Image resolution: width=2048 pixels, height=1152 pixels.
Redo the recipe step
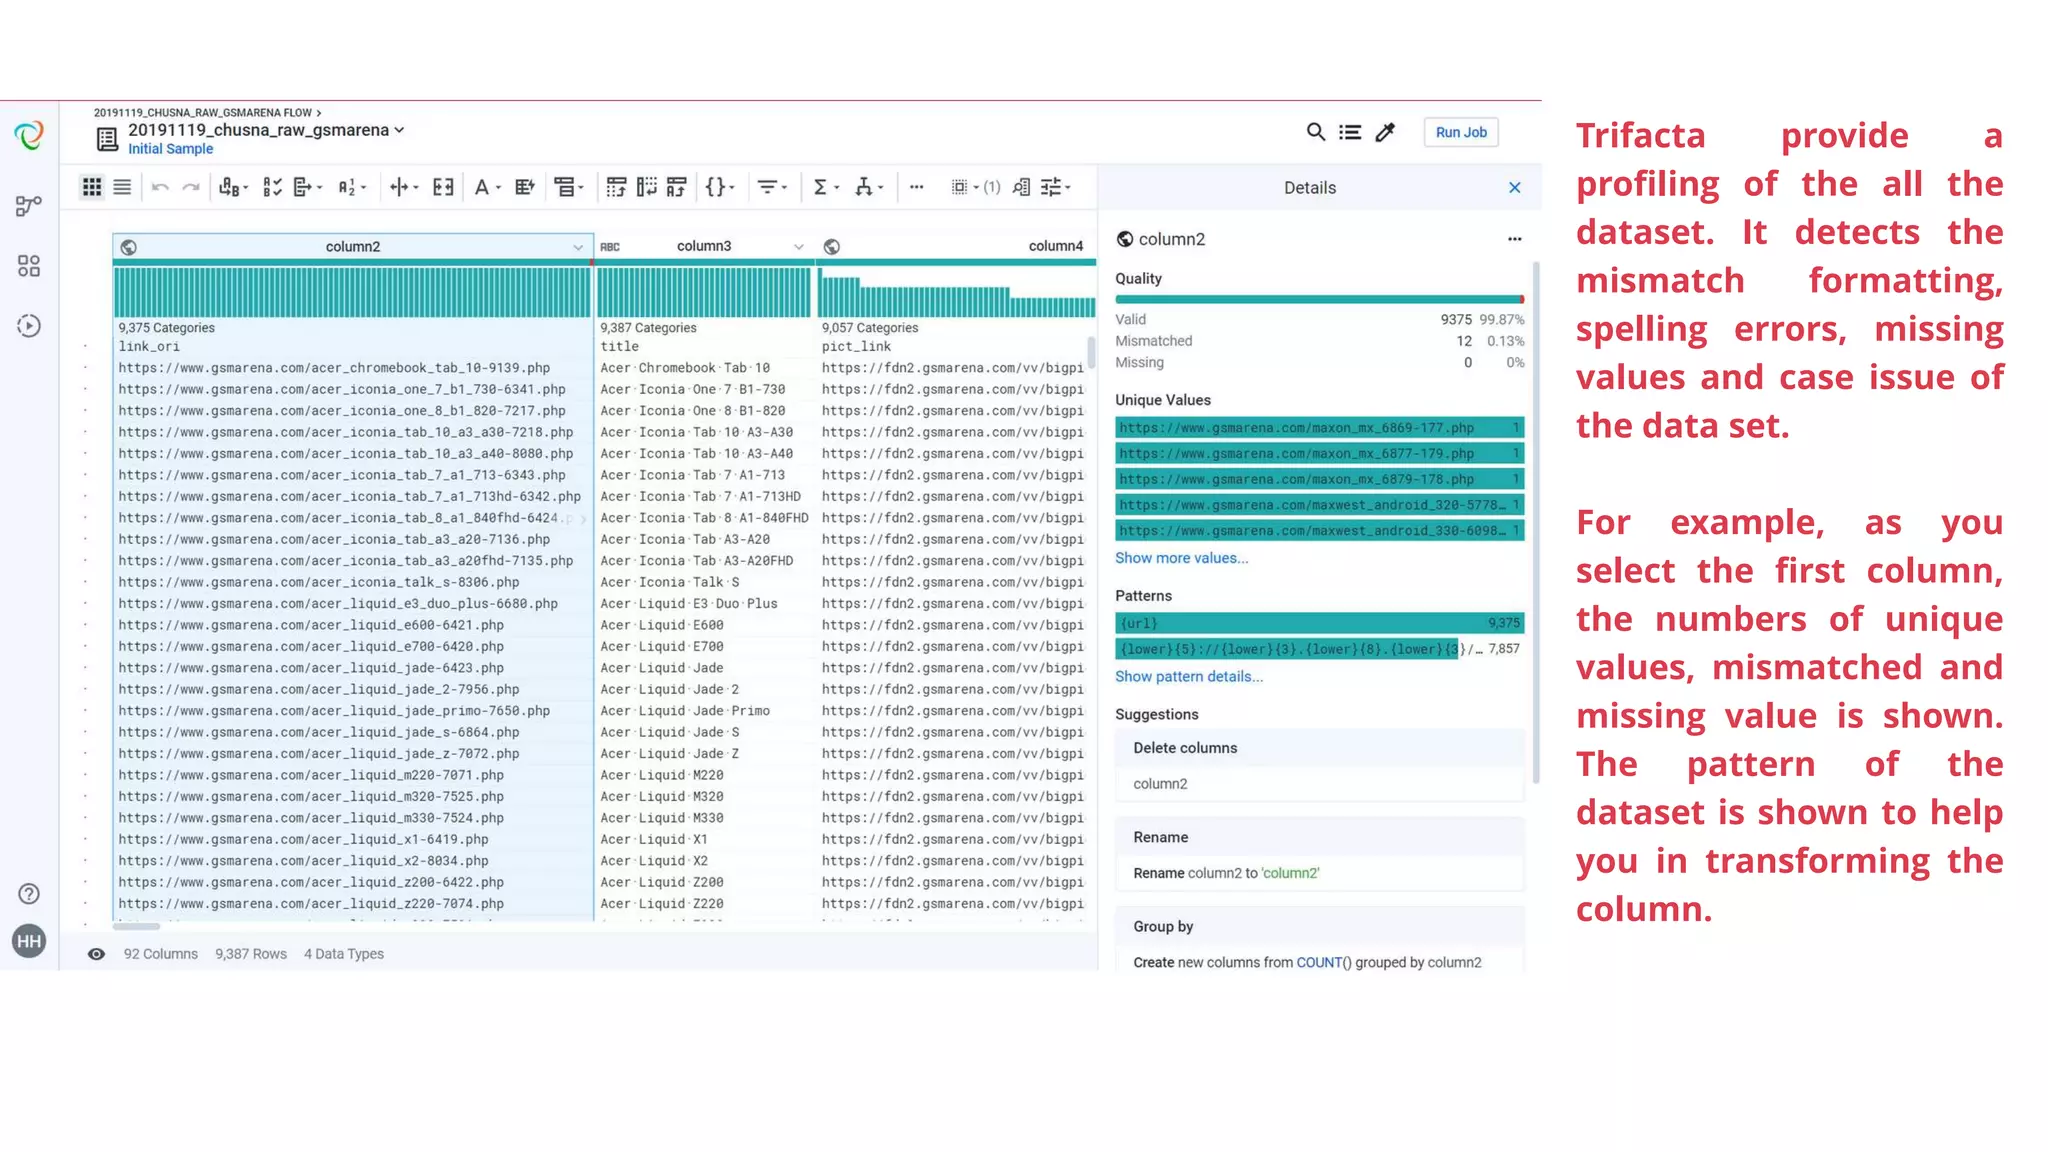191,187
